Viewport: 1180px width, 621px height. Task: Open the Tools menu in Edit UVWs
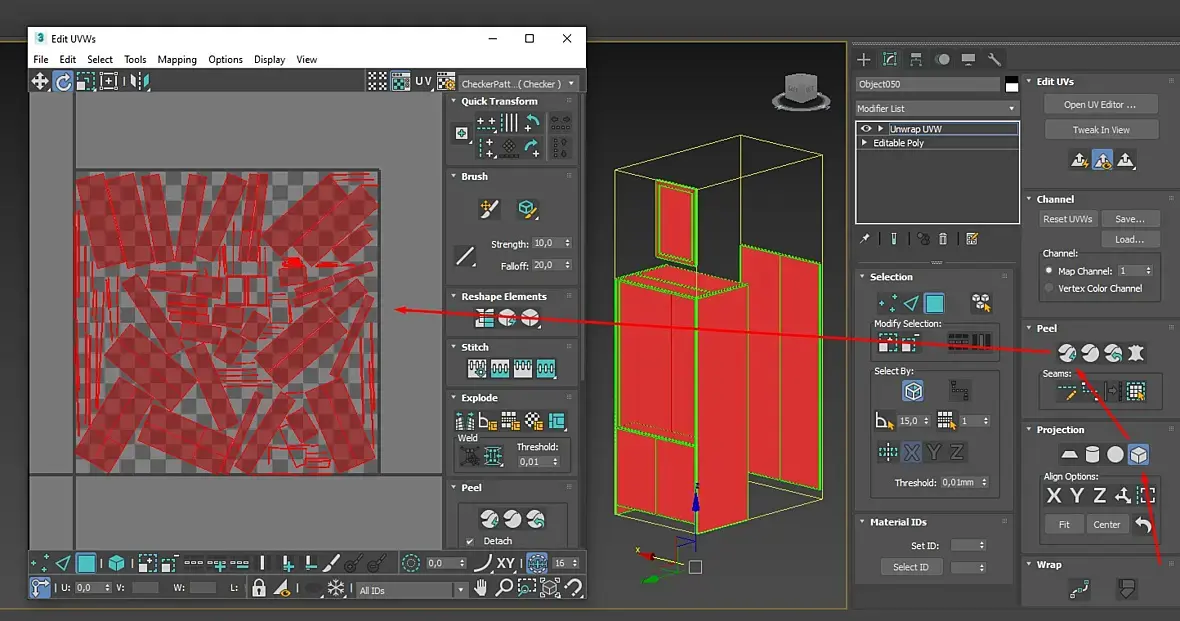(x=135, y=60)
